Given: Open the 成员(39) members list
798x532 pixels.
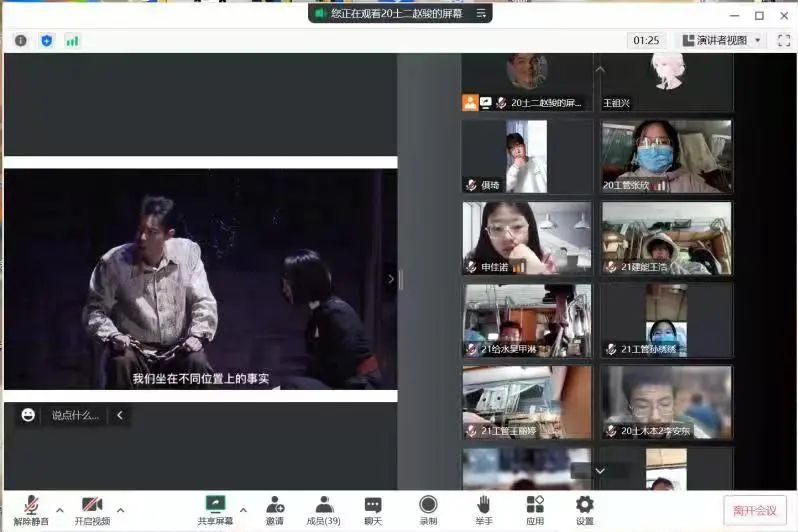Looking at the screenshot, I should [324, 511].
